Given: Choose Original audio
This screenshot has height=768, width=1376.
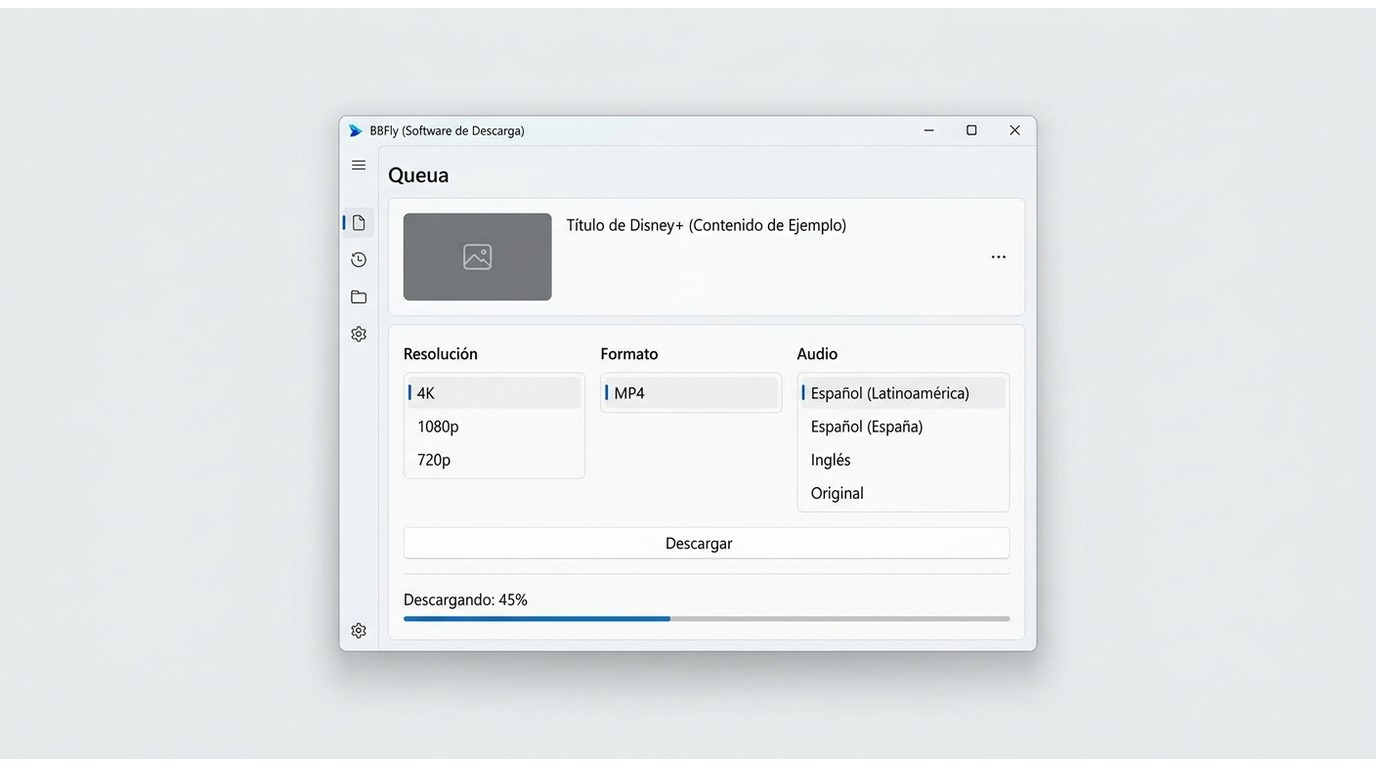Looking at the screenshot, I should [x=903, y=493].
